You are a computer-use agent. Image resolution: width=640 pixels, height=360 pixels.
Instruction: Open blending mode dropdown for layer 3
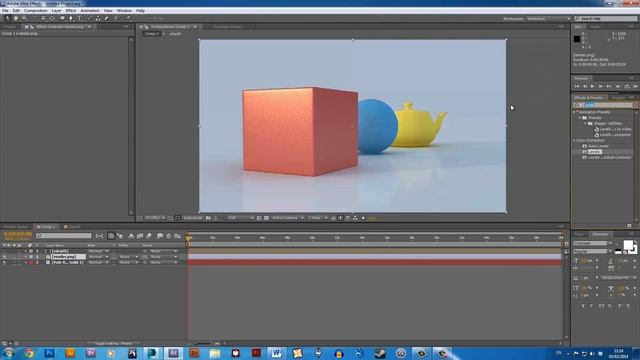coord(98,262)
